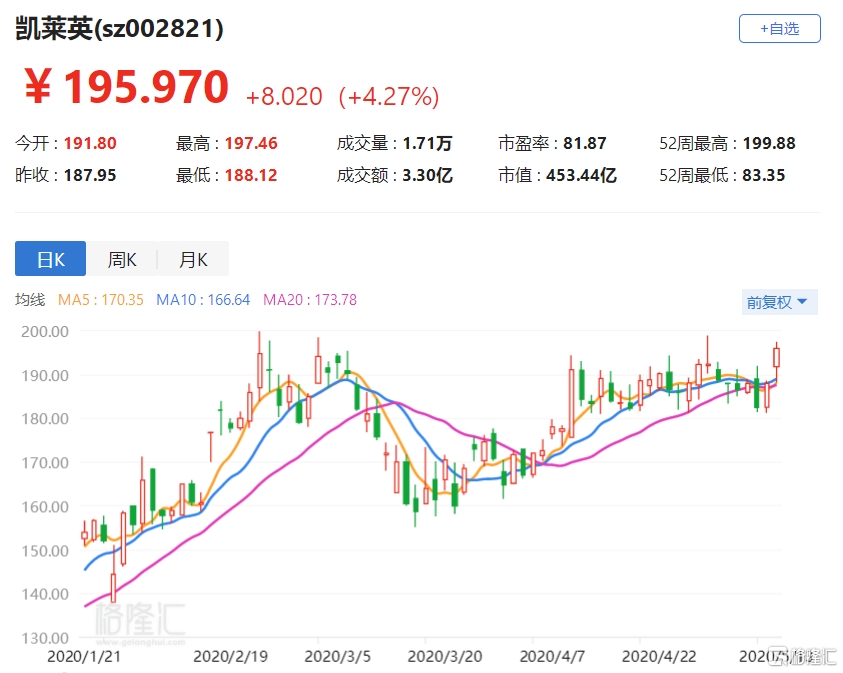The height and width of the screenshot is (673, 843).
Task: Click the 2020/4/7 date axis label
Action: coord(552,657)
